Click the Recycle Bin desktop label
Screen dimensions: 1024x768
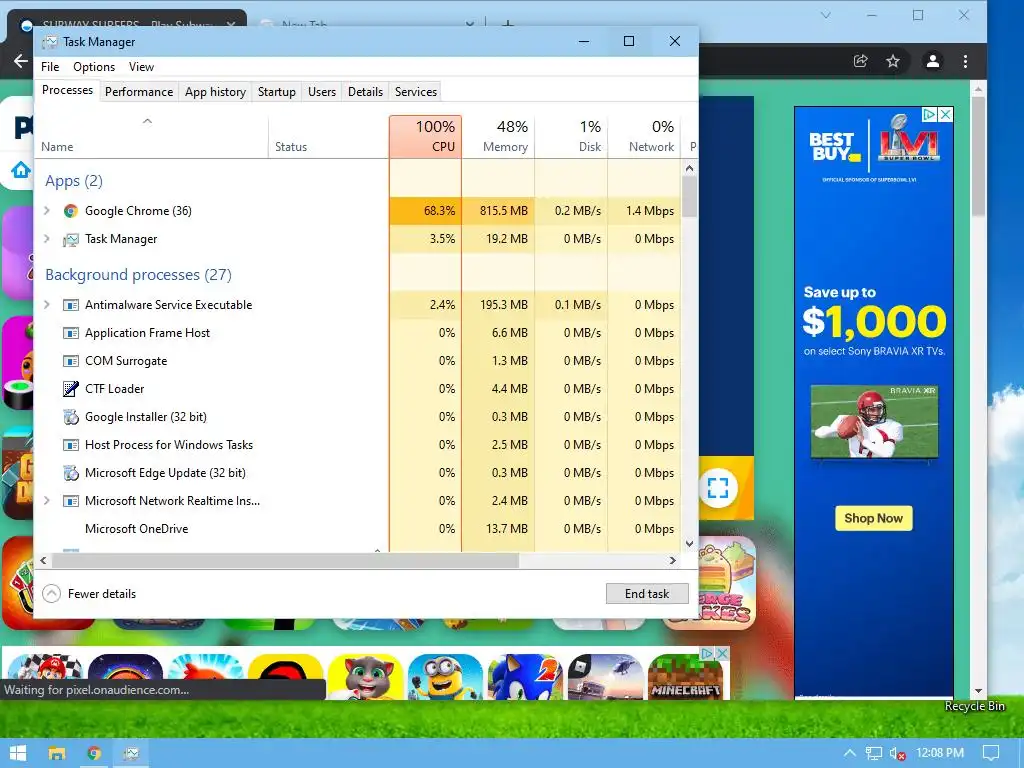974,706
